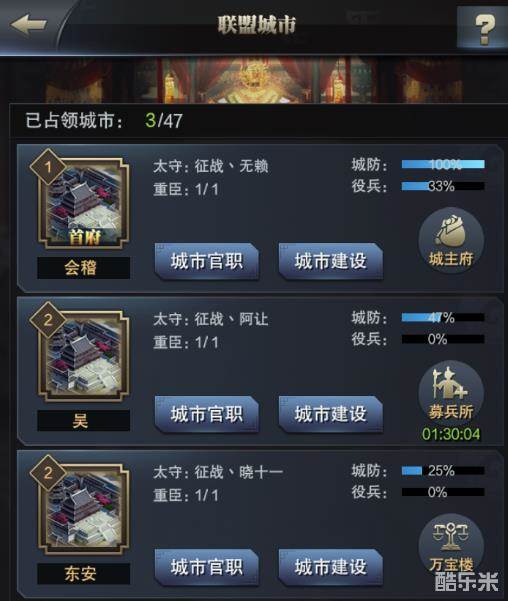Viewport: 508px width, 601px height.
Task: Open 城市建设 for 东安
Action: coord(330,567)
